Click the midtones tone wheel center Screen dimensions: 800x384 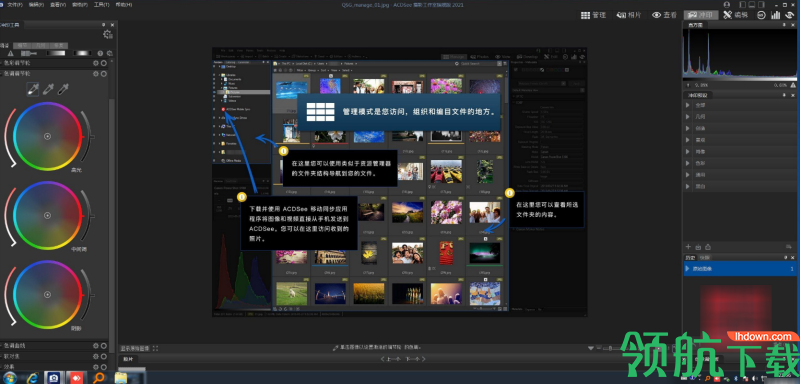point(47,215)
